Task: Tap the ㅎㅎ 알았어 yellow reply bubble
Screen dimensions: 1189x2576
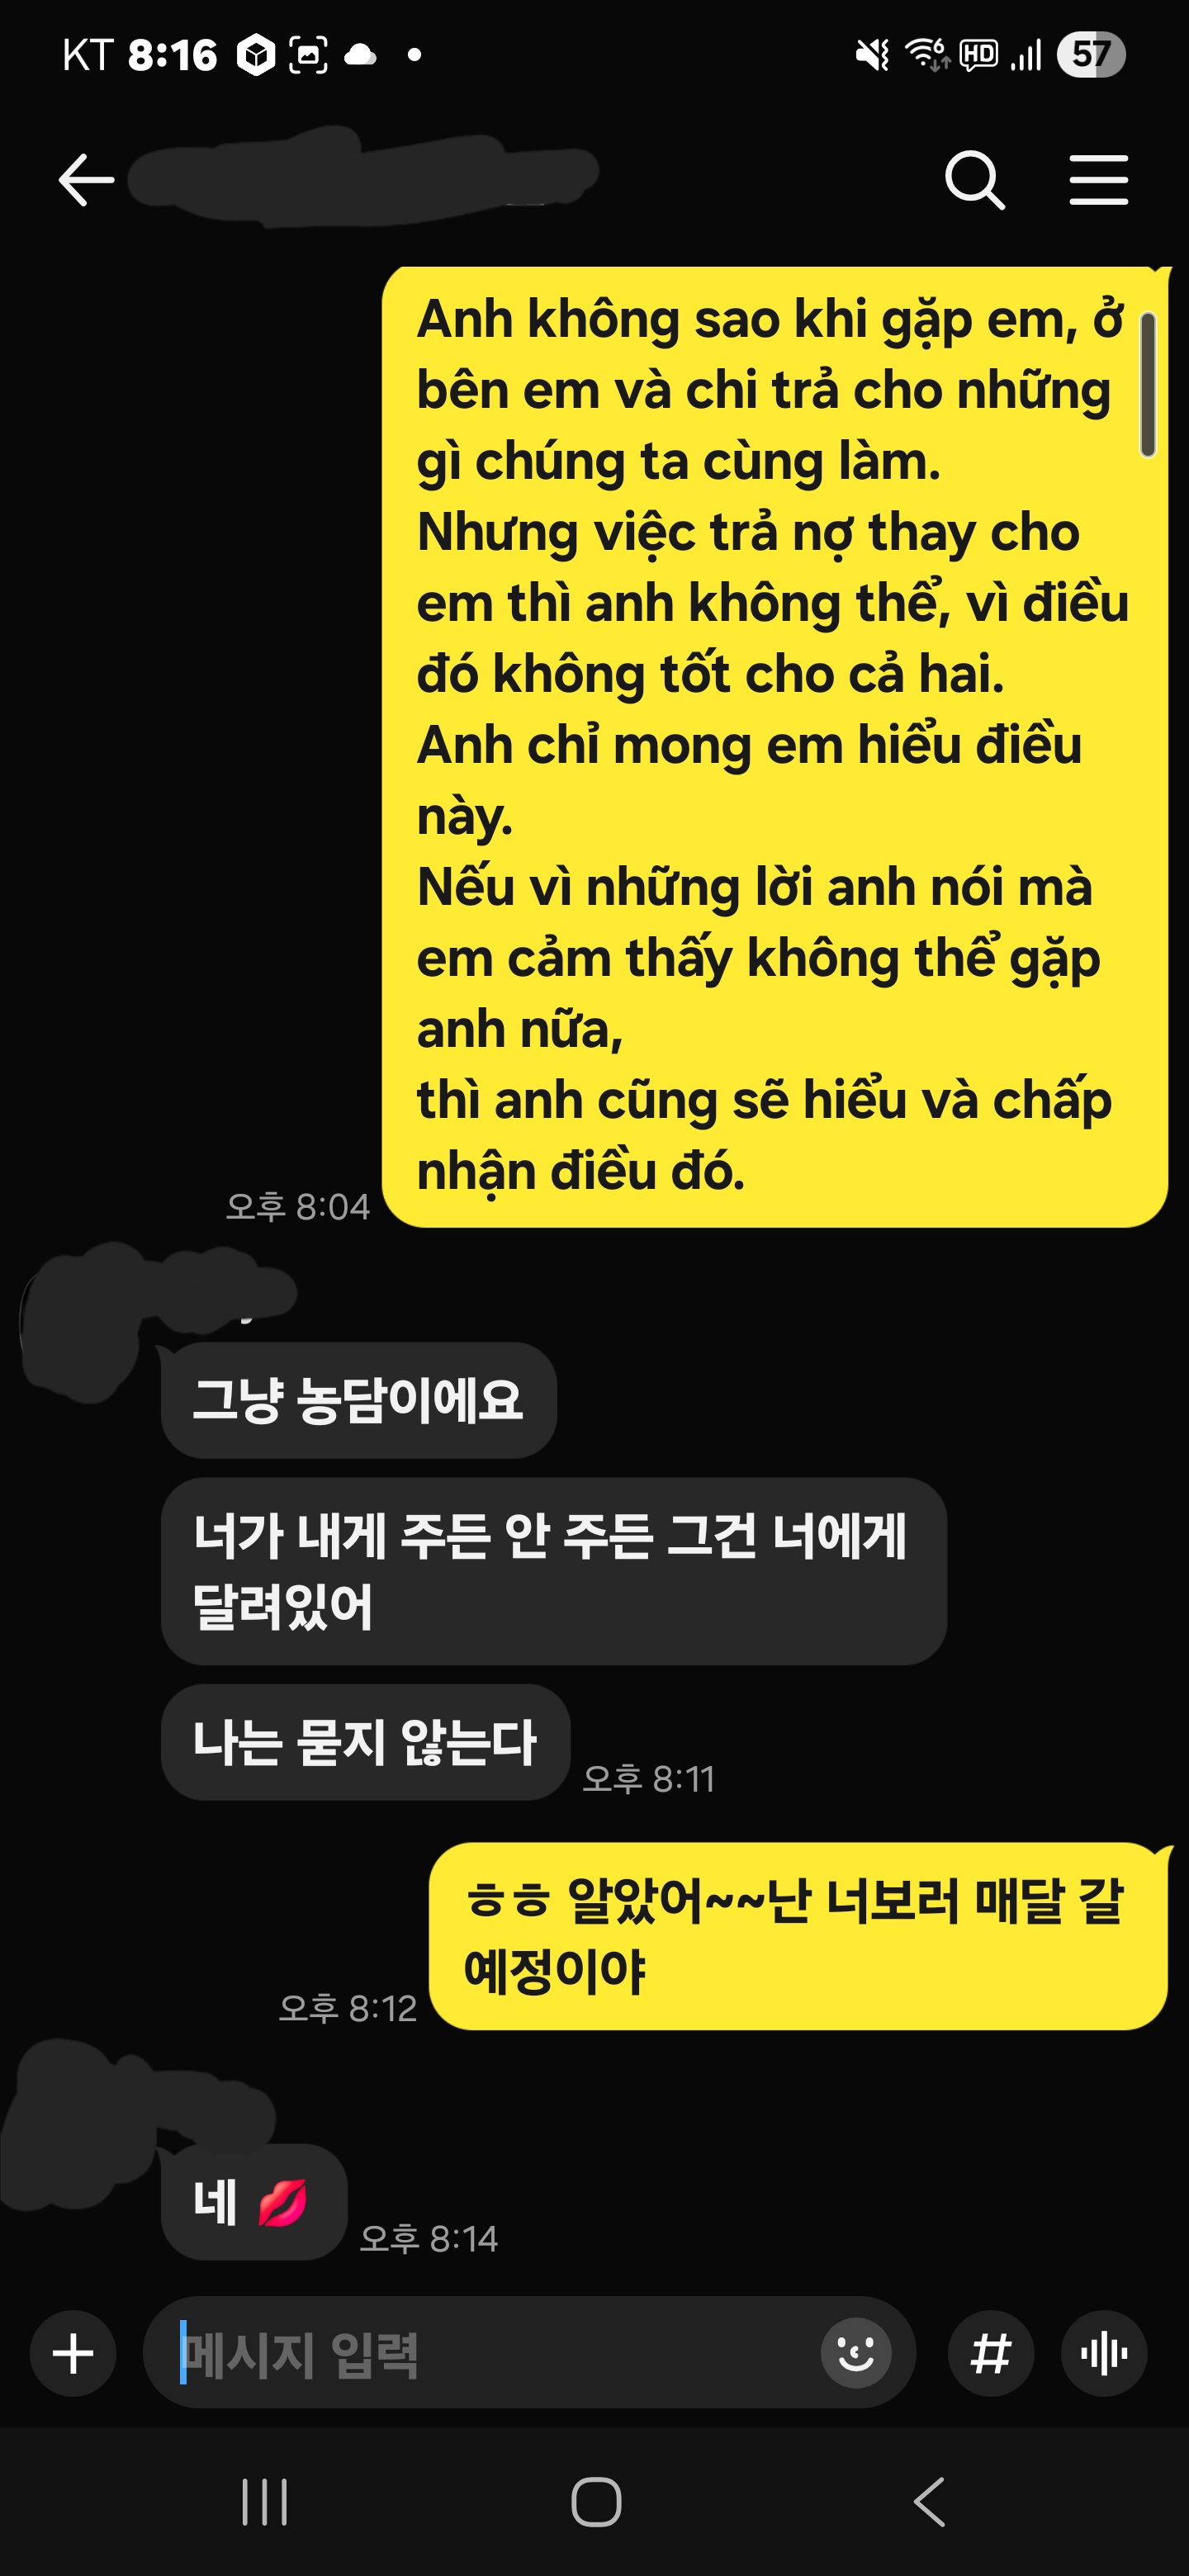Action: (x=798, y=1936)
